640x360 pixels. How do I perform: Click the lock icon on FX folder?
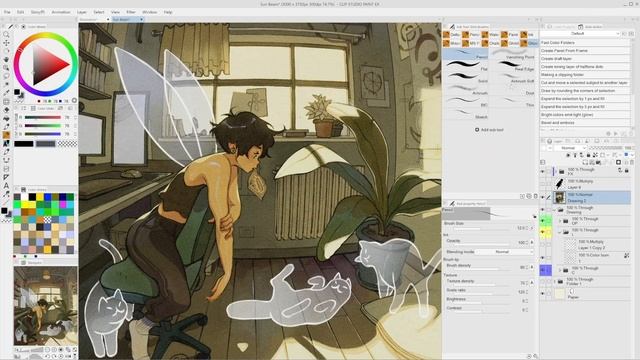tap(627, 171)
